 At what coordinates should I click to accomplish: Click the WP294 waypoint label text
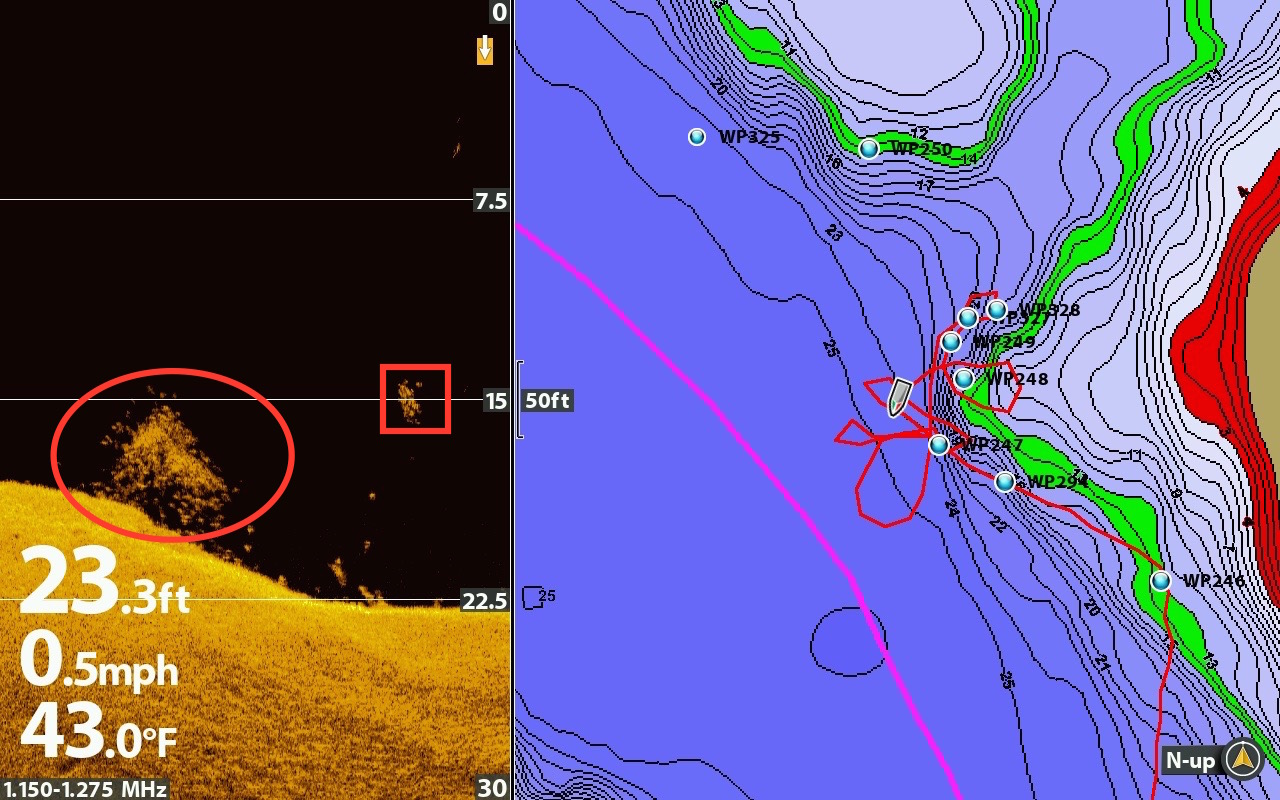coord(1058,482)
